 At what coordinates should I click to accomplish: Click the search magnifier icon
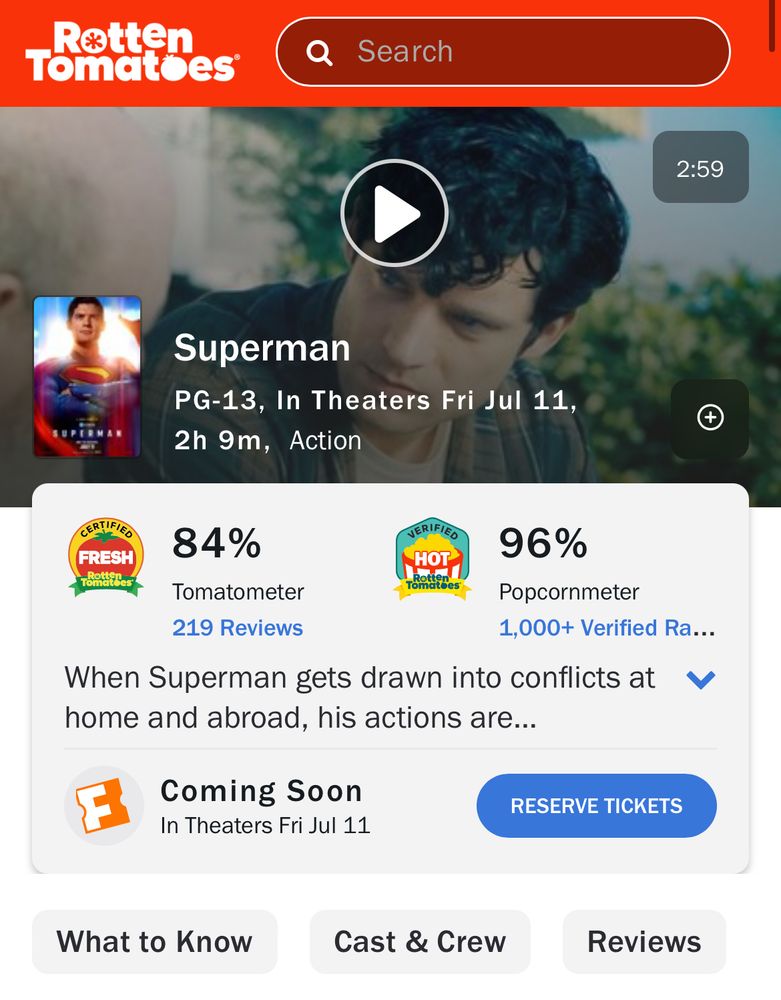(x=319, y=52)
